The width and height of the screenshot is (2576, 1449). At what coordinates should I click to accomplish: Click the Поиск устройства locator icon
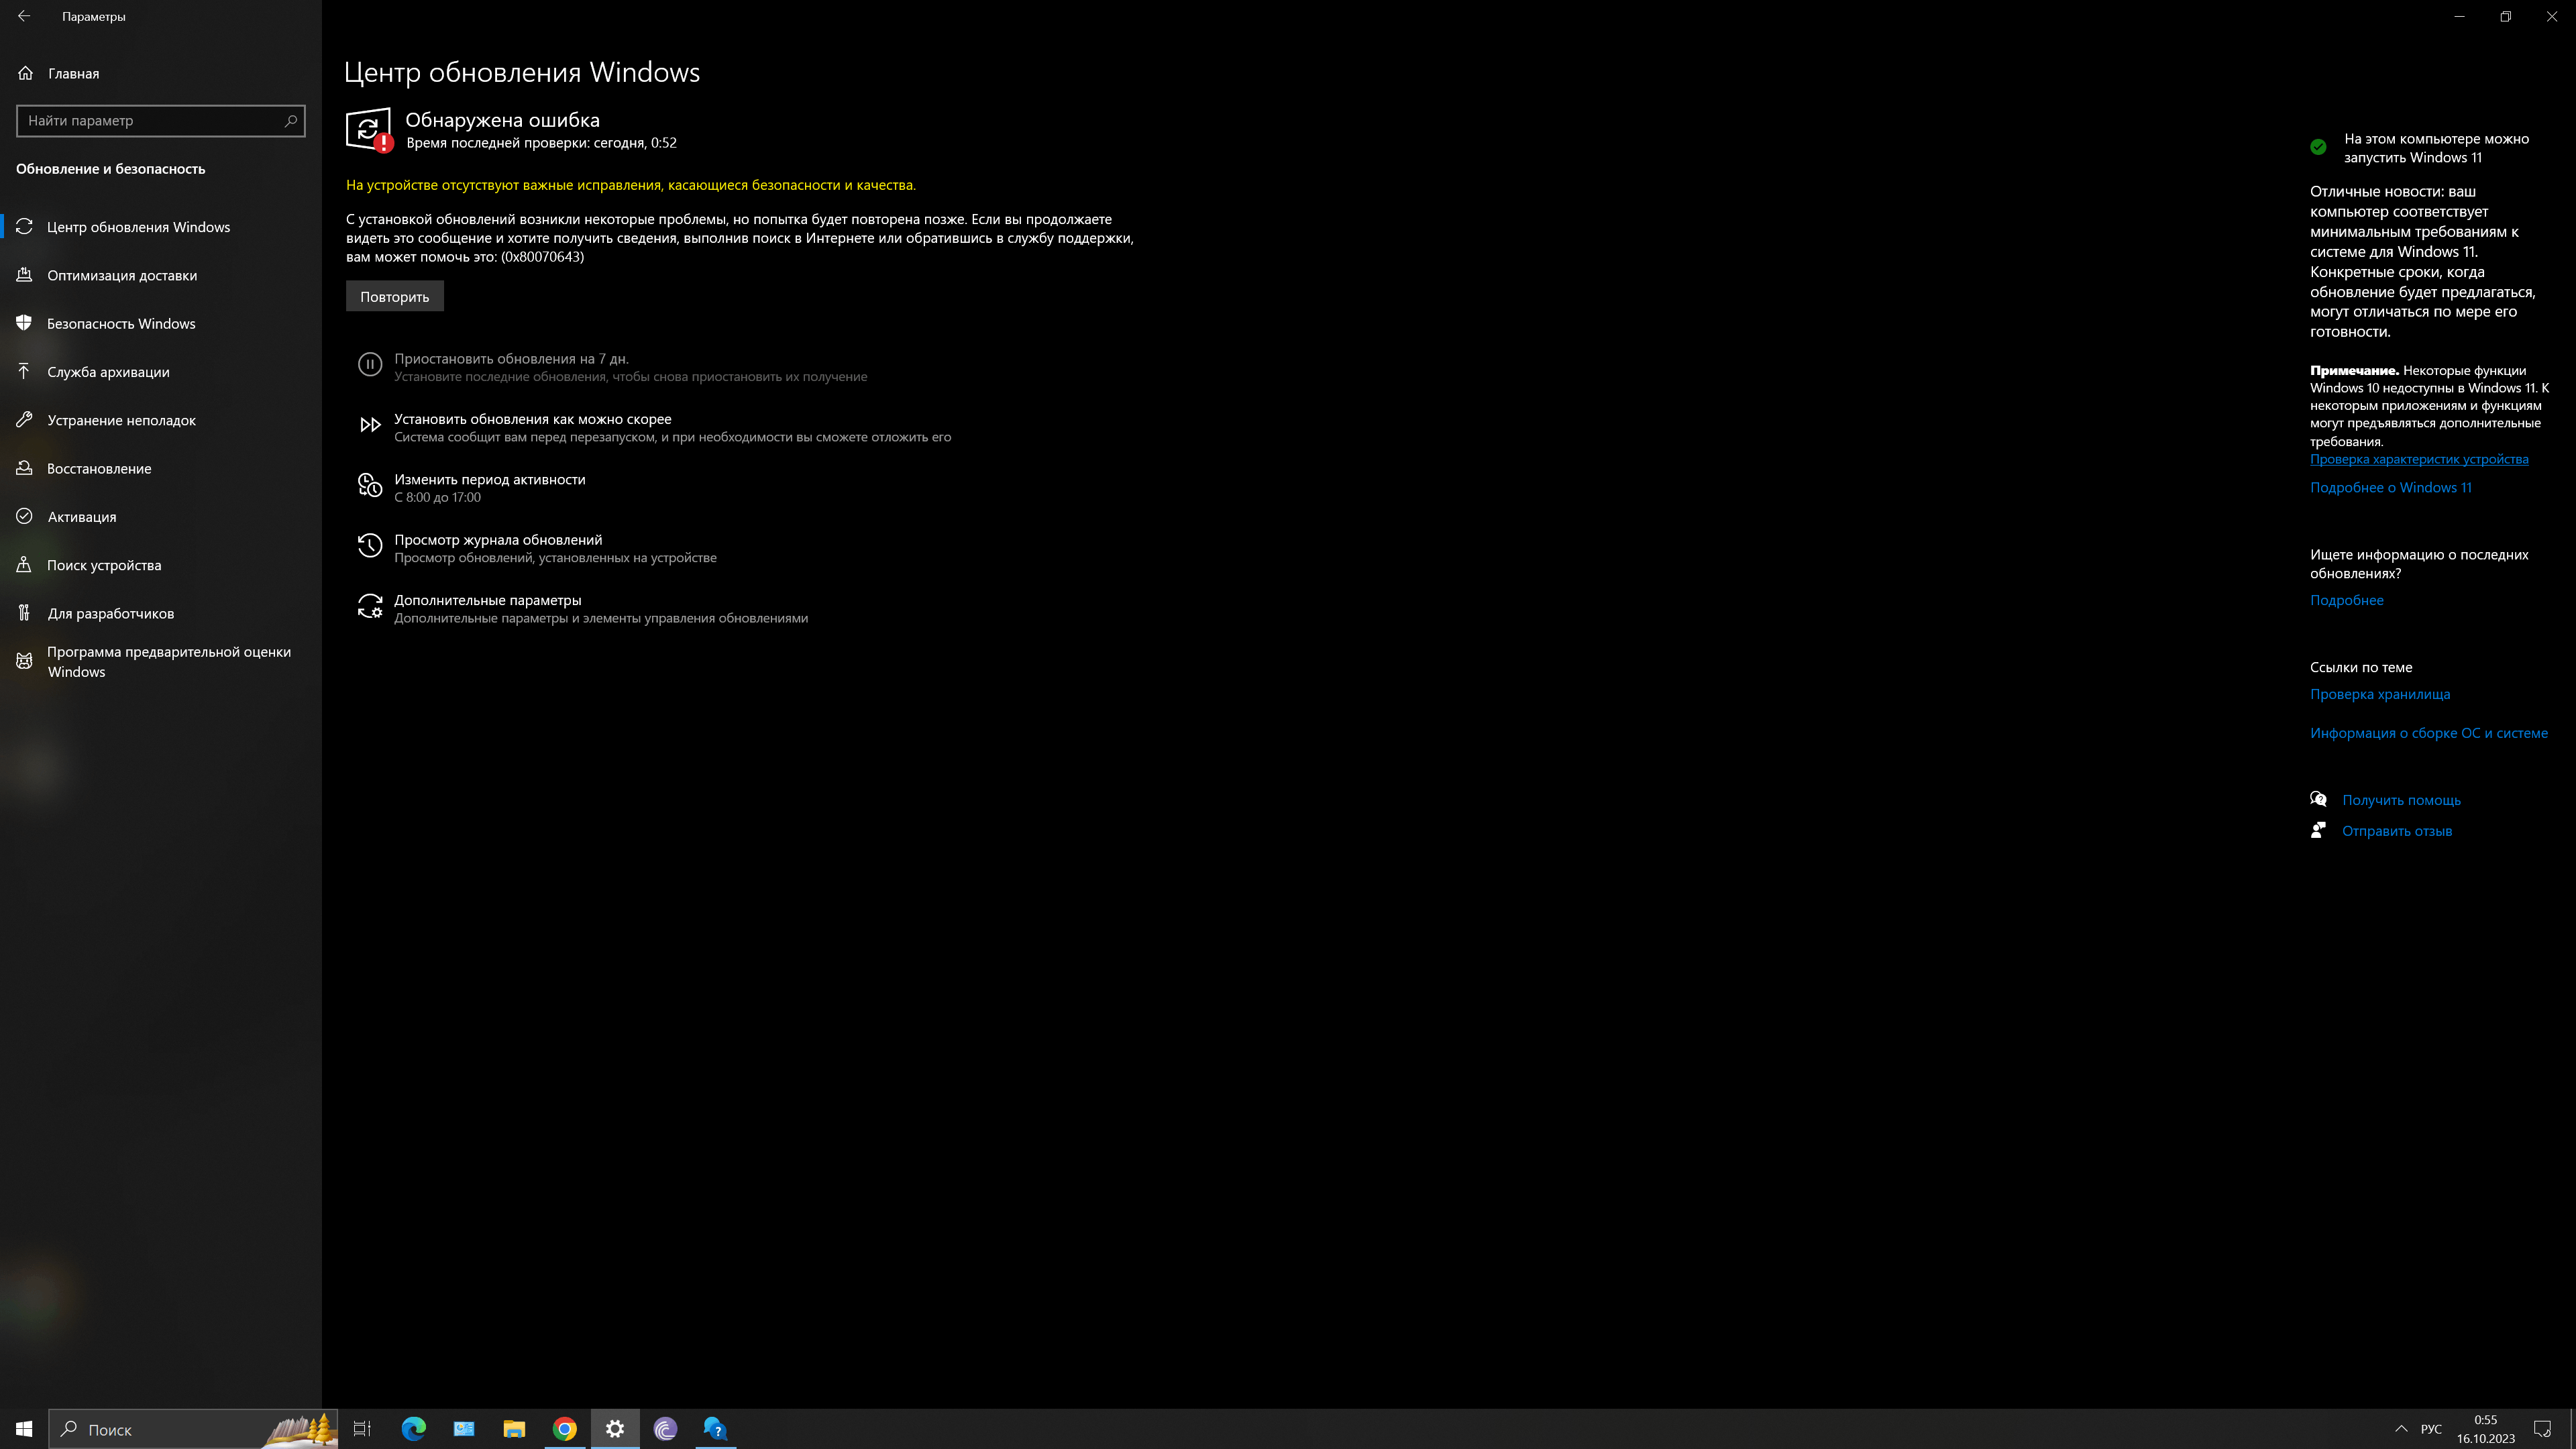click(x=25, y=564)
